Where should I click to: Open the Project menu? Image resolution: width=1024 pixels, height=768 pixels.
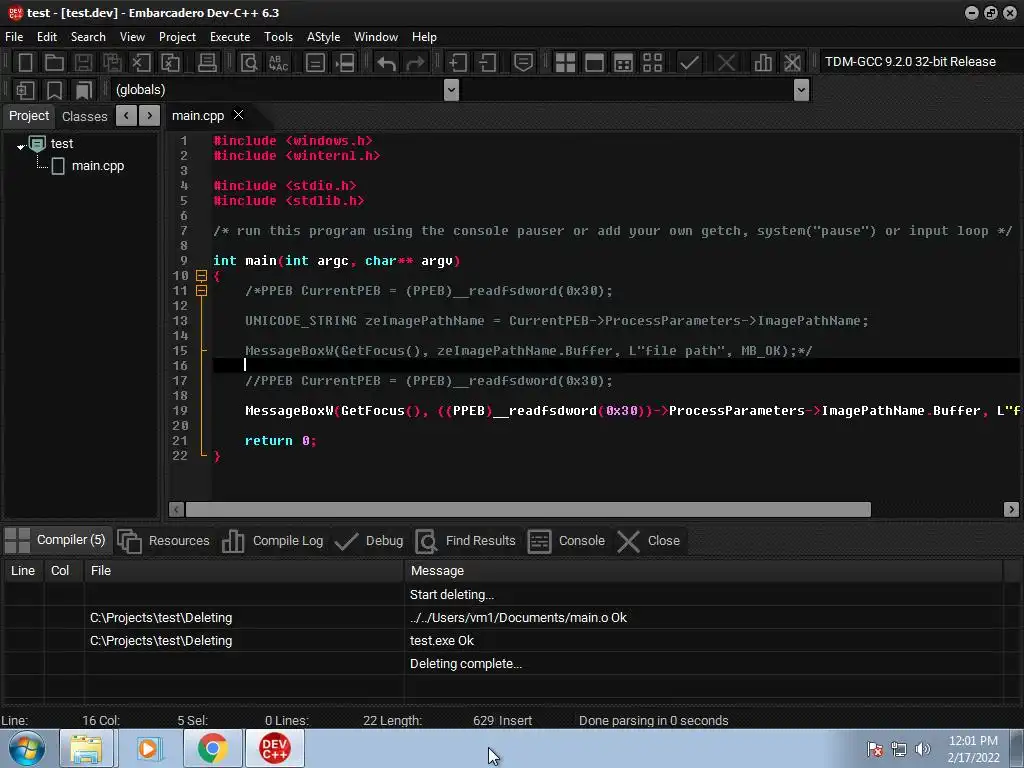click(177, 37)
